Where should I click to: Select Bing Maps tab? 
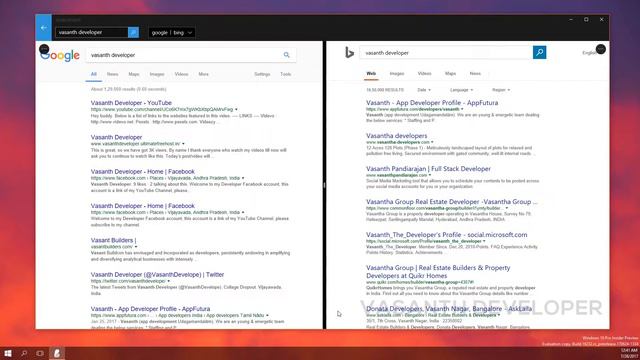coord(451,73)
